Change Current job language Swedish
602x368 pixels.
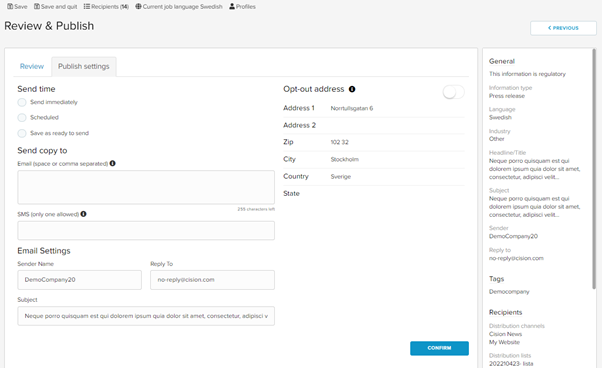click(x=179, y=7)
